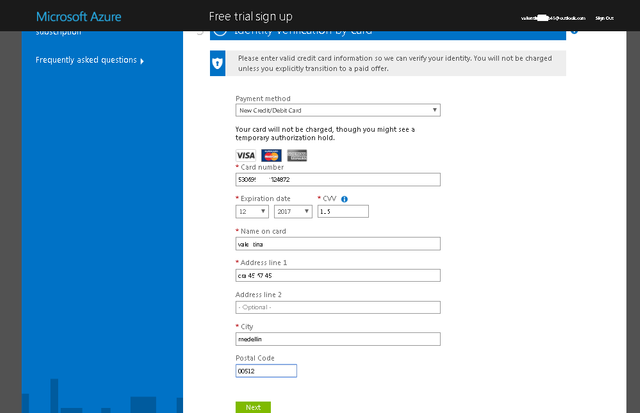
Task: Focus the Address line 1 field
Action: 338,275
